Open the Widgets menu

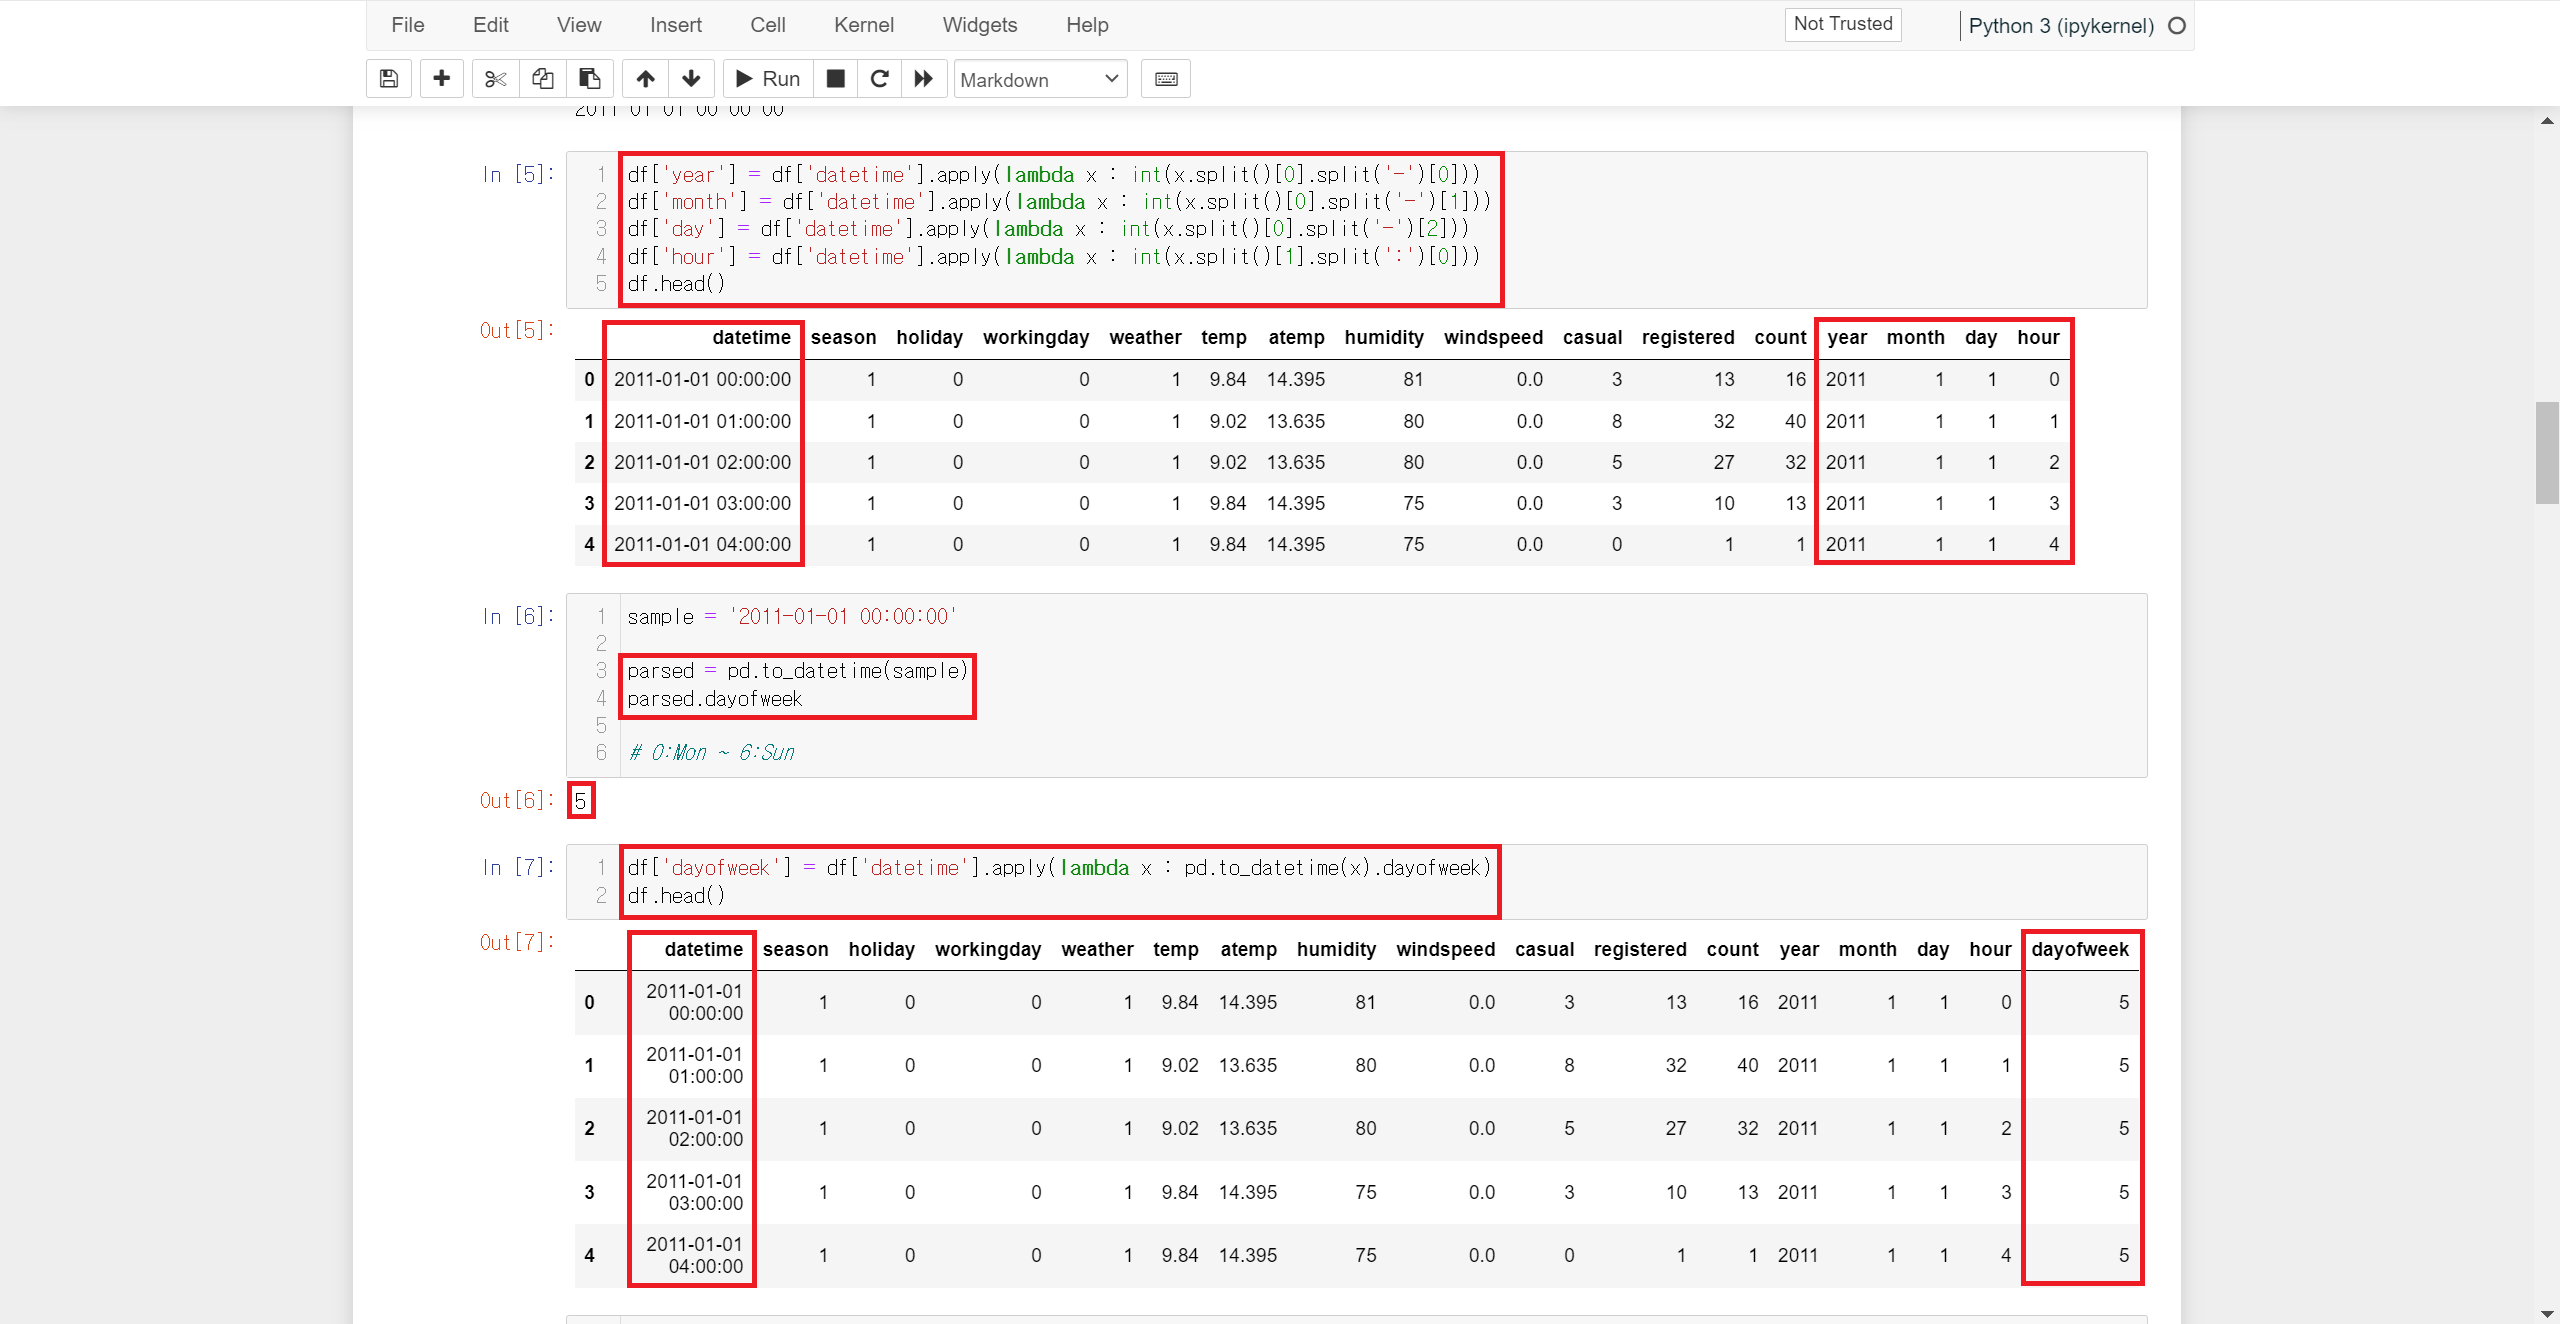979,25
